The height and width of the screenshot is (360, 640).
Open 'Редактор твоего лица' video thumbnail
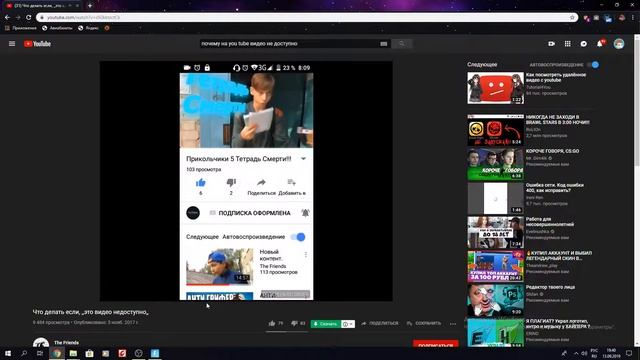(495, 300)
